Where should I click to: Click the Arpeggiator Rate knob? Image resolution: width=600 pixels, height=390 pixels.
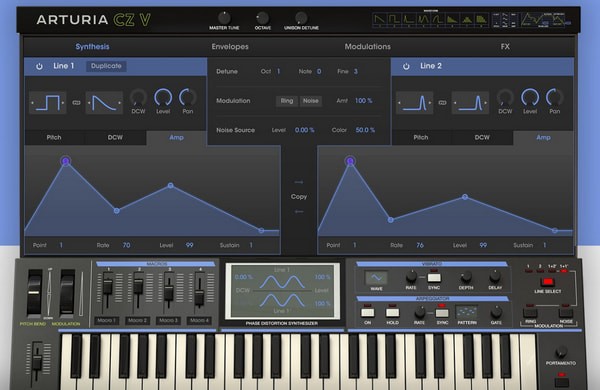point(420,312)
